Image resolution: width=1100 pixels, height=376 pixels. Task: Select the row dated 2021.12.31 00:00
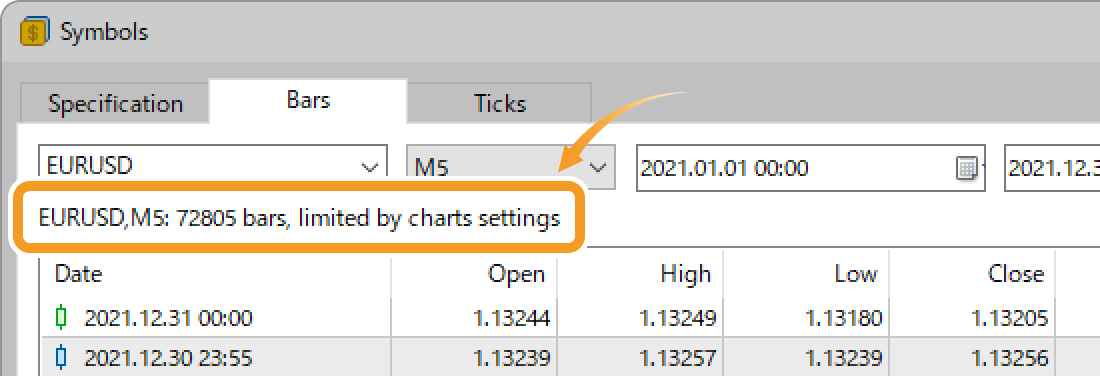pyautogui.click(x=570, y=318)
